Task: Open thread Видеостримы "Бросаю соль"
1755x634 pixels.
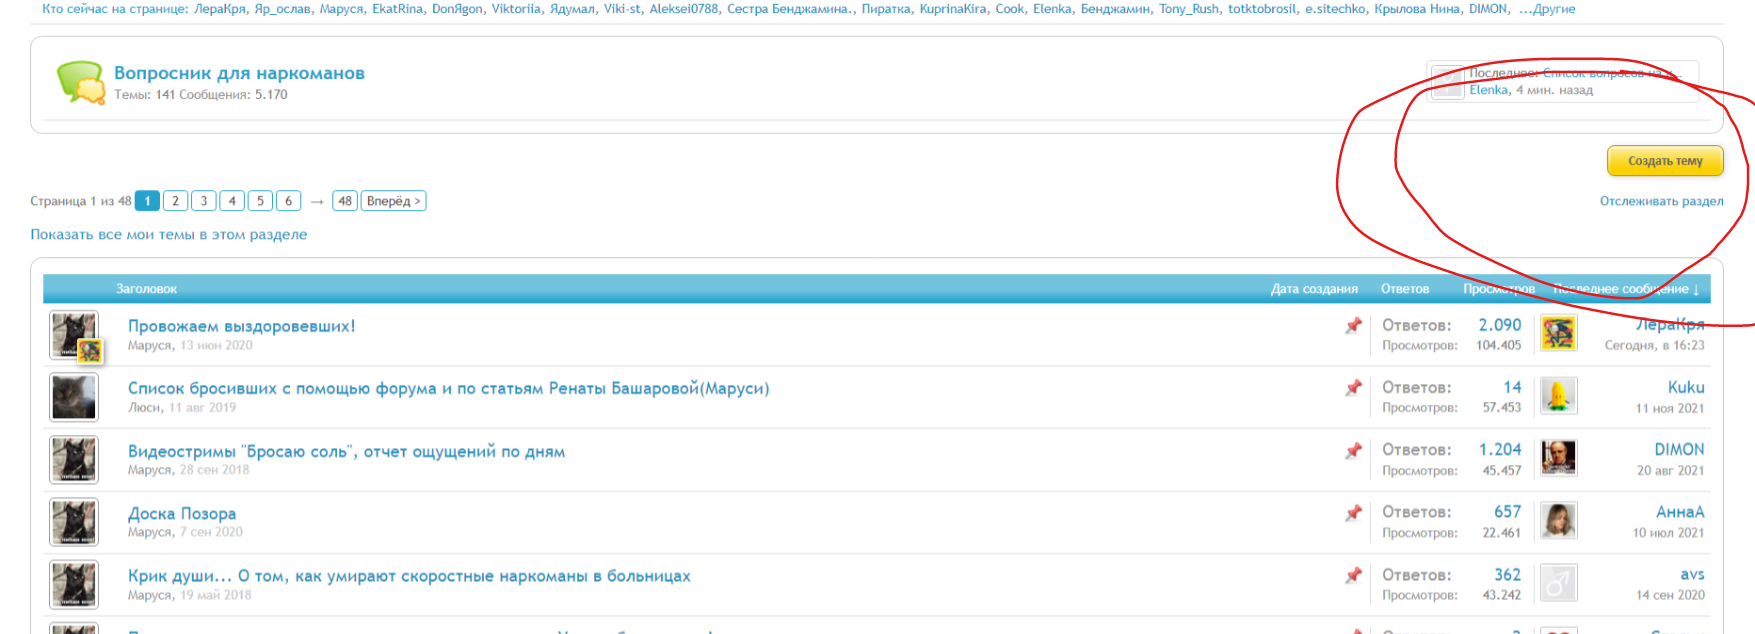Action: pyautogui.click(x=346, y=451)
